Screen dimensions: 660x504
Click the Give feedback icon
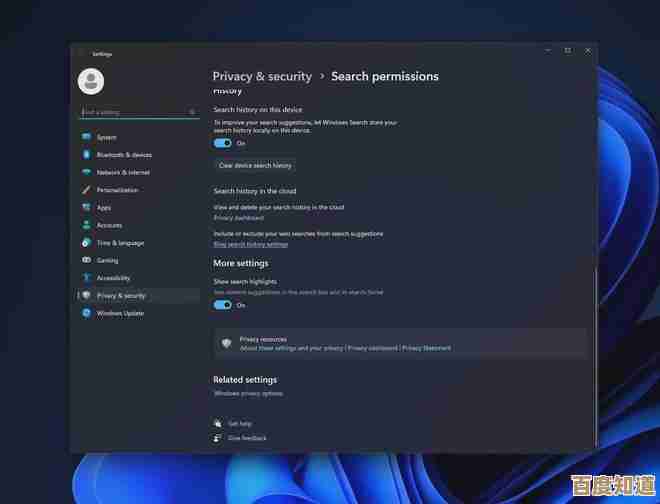pos(218,438)
